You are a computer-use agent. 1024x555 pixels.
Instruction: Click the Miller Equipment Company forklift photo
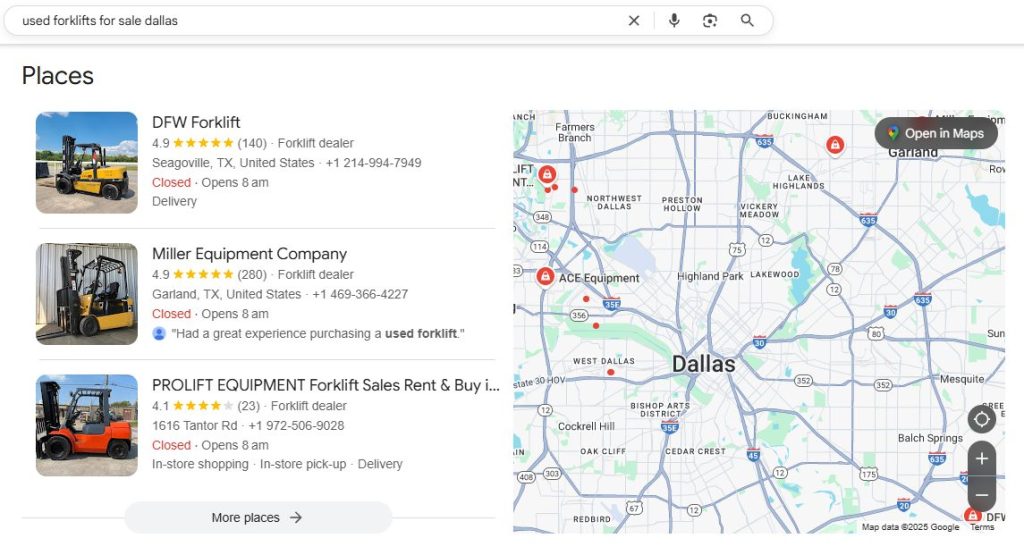(x=87, y=294)
